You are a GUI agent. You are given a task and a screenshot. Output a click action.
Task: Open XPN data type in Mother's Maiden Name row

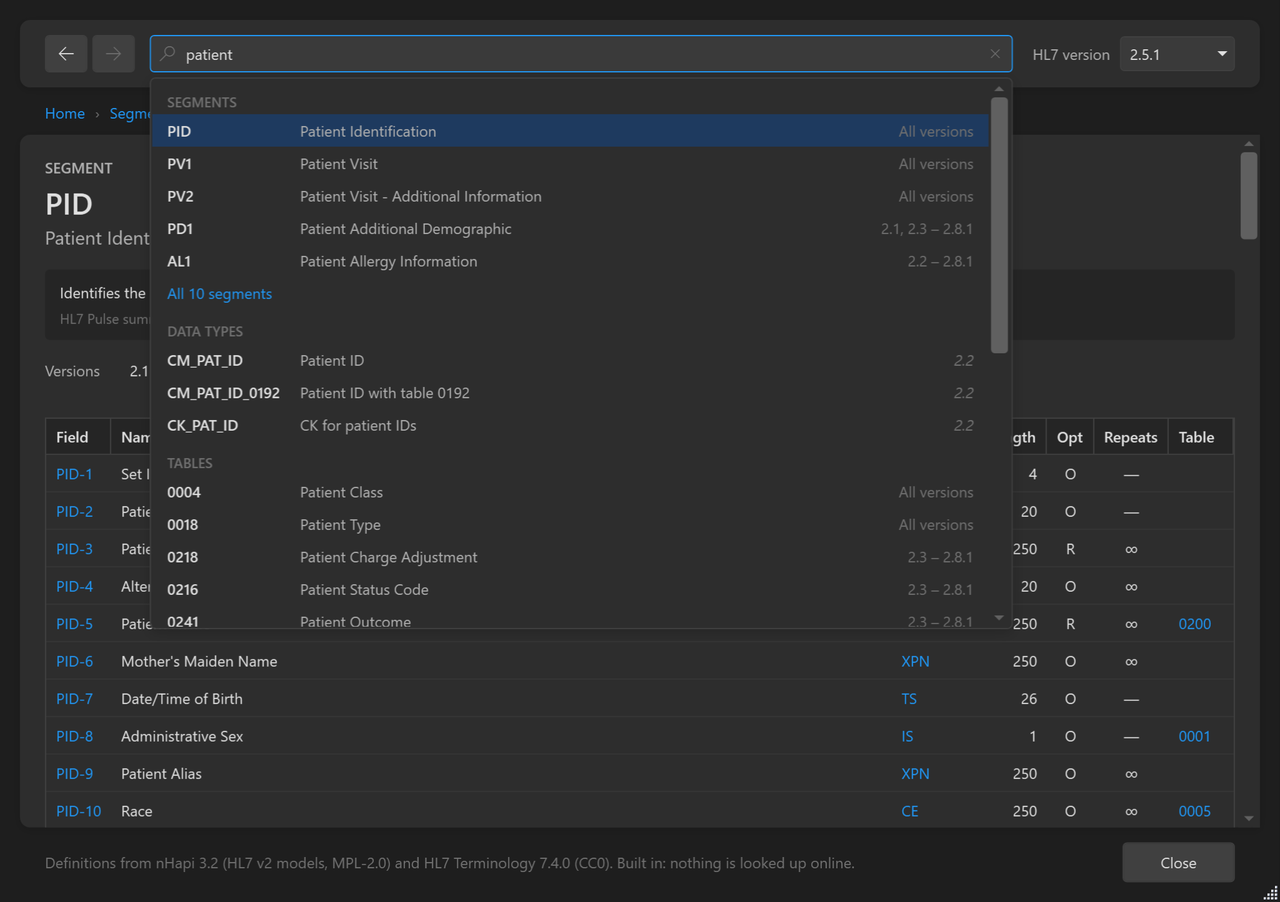pos(915,661)
